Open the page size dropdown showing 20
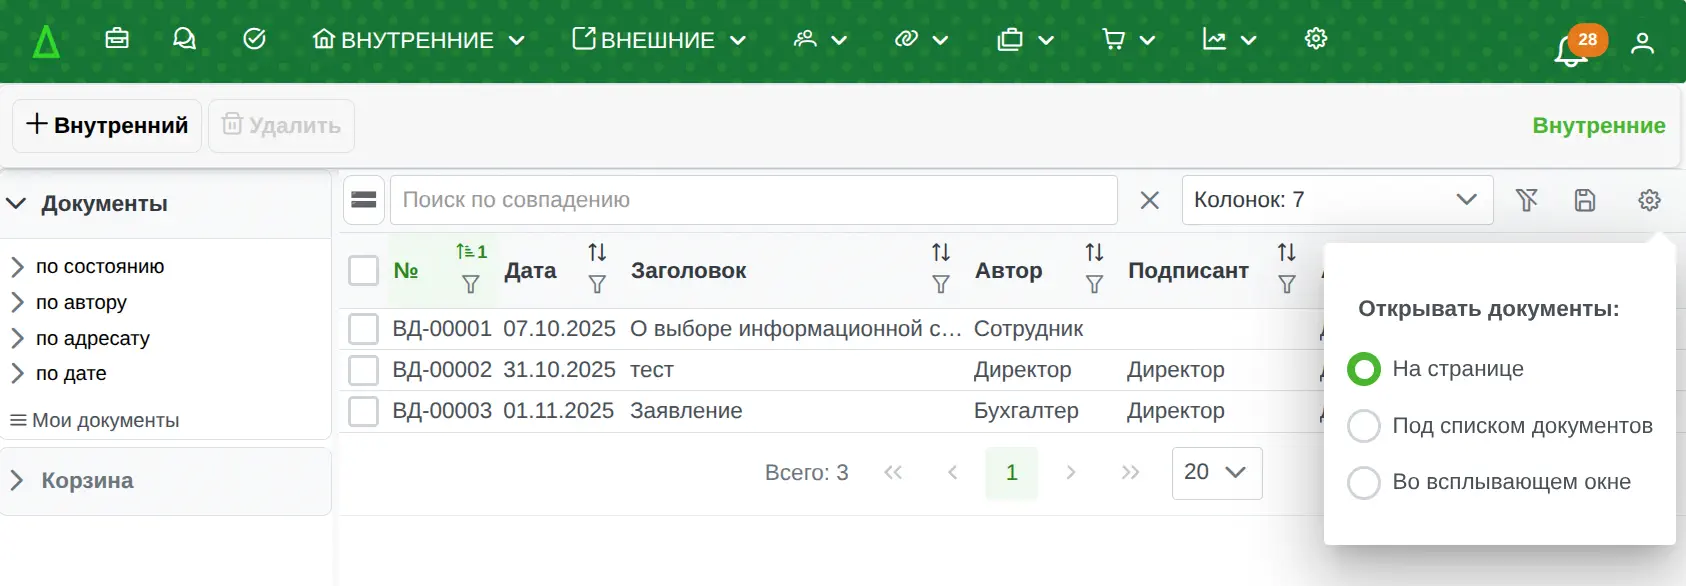 point(1216,473)
